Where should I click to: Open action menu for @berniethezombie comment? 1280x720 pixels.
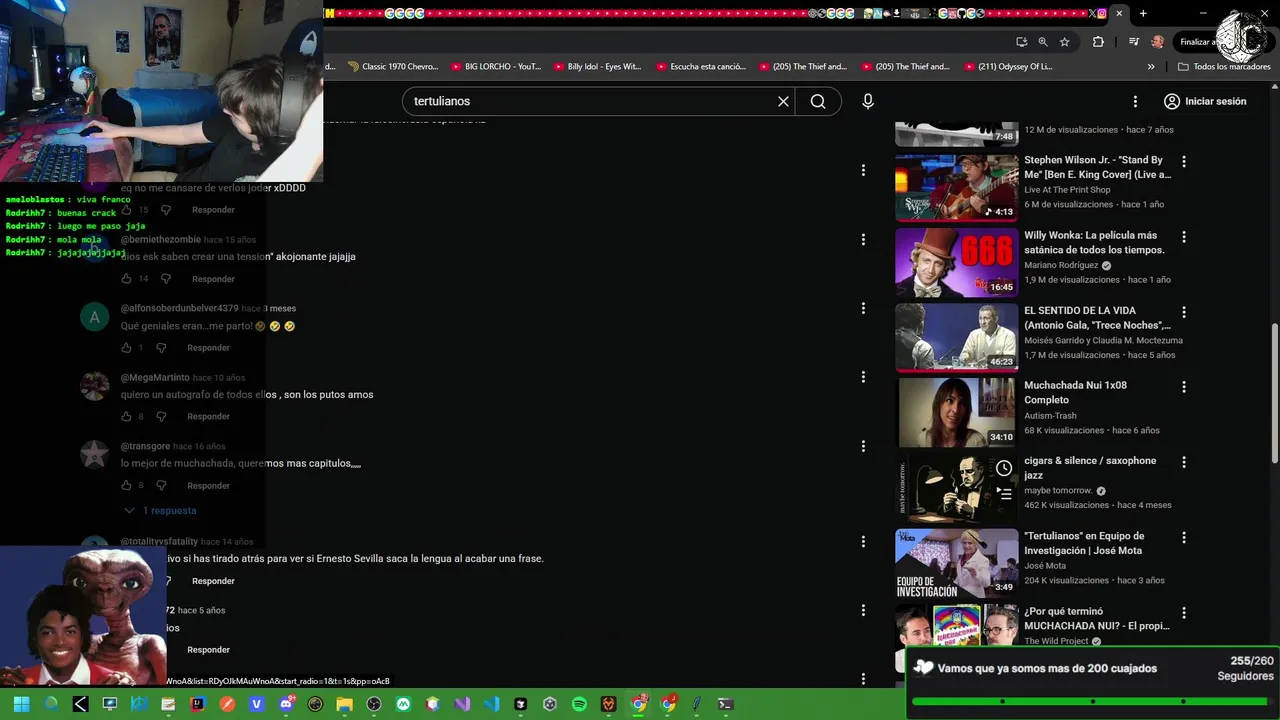click(x=863, y=240)
